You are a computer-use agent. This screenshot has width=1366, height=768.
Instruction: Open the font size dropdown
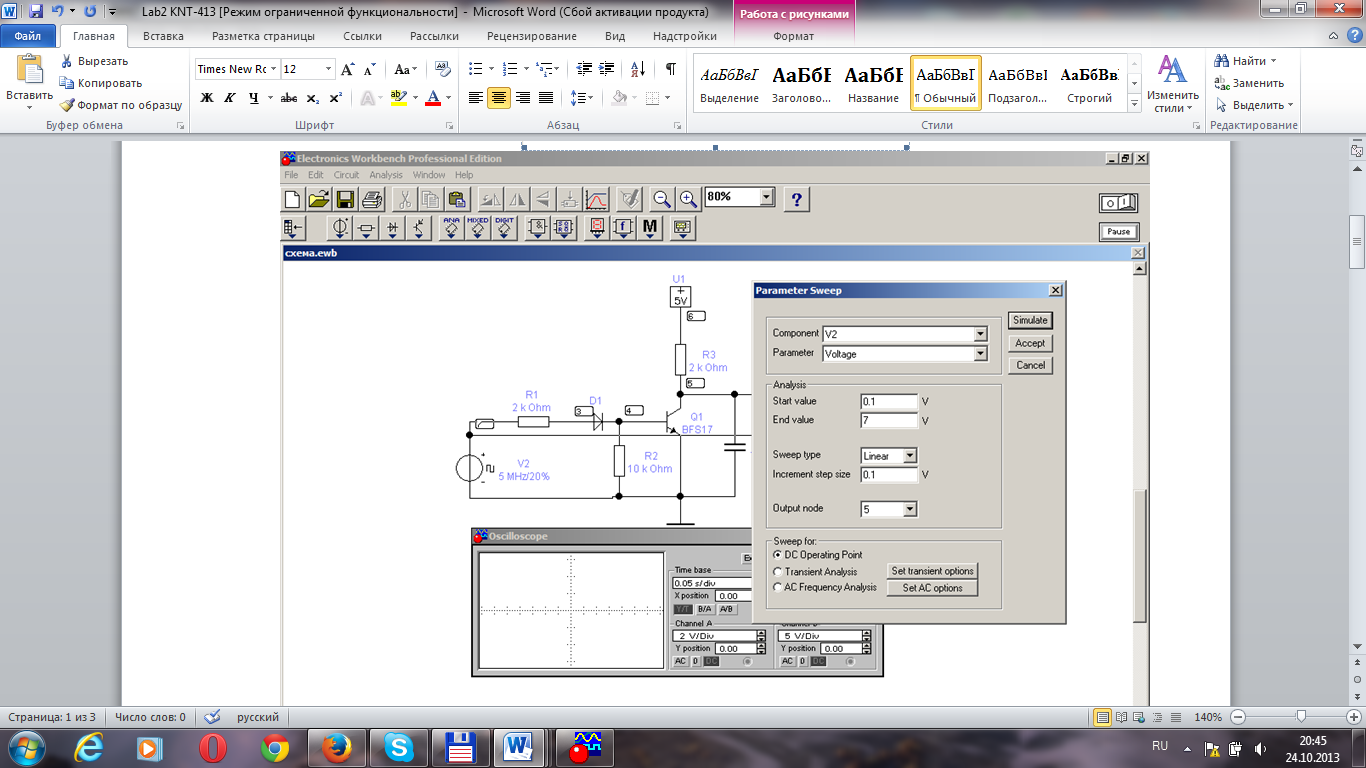coord(328,69)
